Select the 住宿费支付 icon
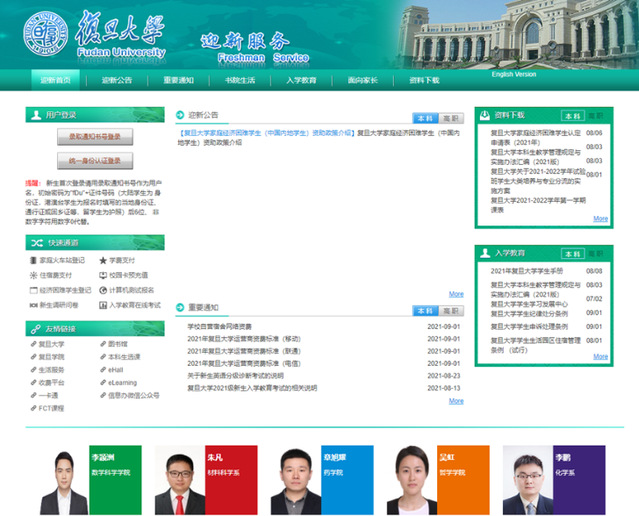 coord(33,274)
